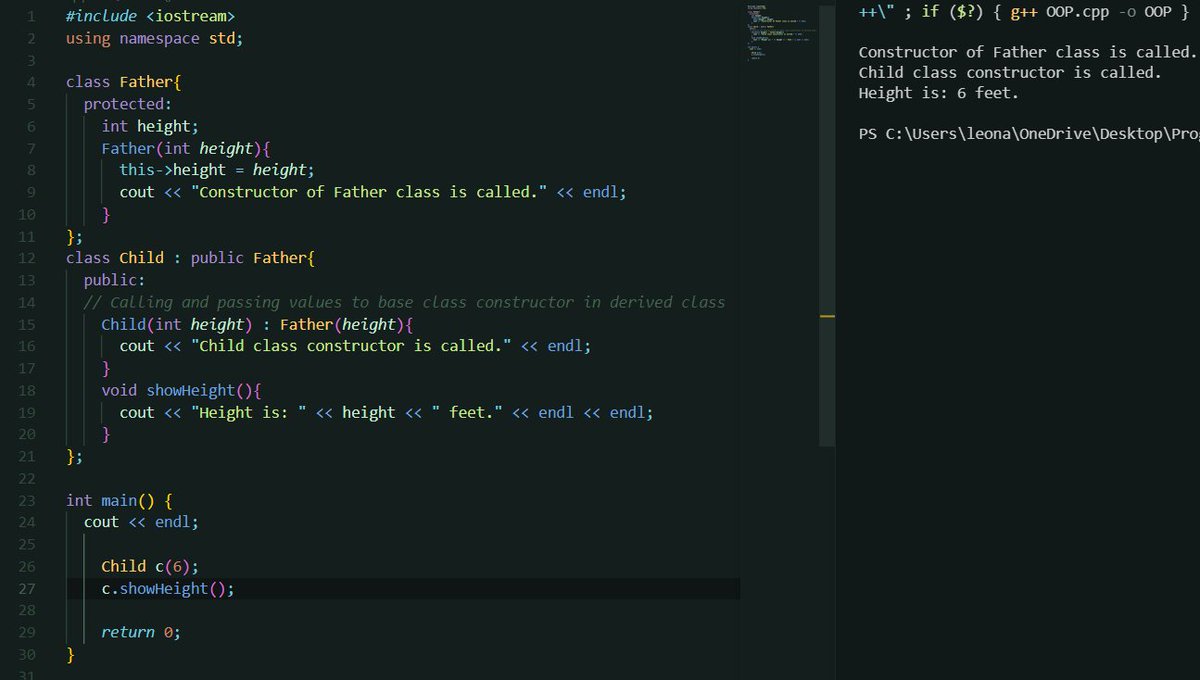1200x680 pixels.
Task: Click 'this->height = height;' line
Action: point(217,170)
